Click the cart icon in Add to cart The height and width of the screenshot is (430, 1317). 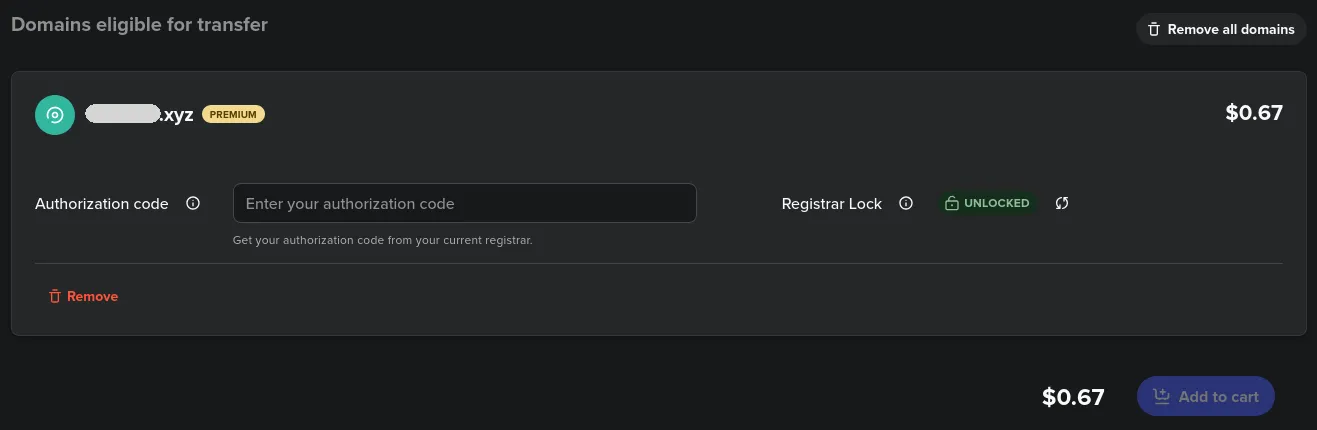[x=1161, y=396]
